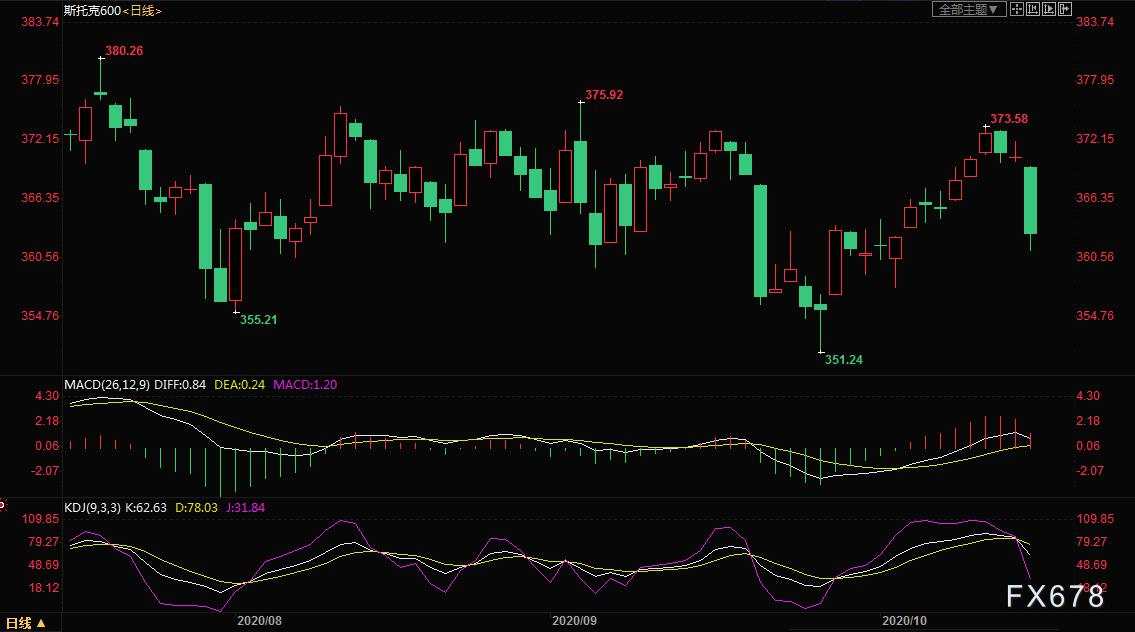This screenshot has width=1135, height=632.
Task: Click the 2020/10 date marker
Action: (904, 621)
